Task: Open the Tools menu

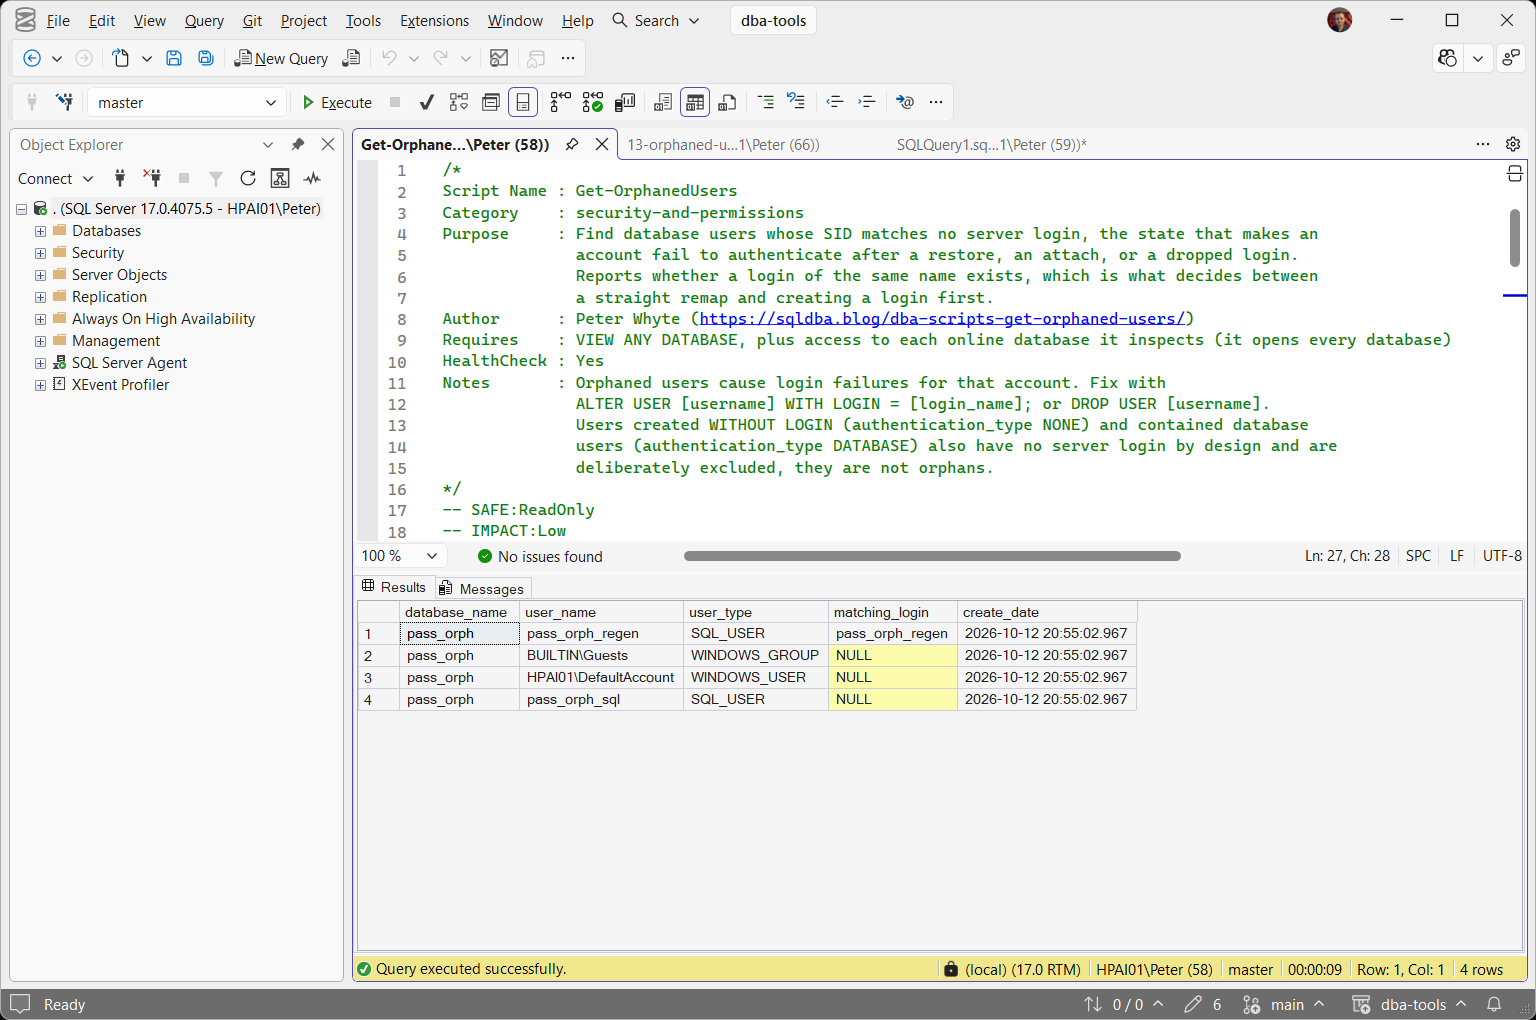Action: click(x=363, y=20)
